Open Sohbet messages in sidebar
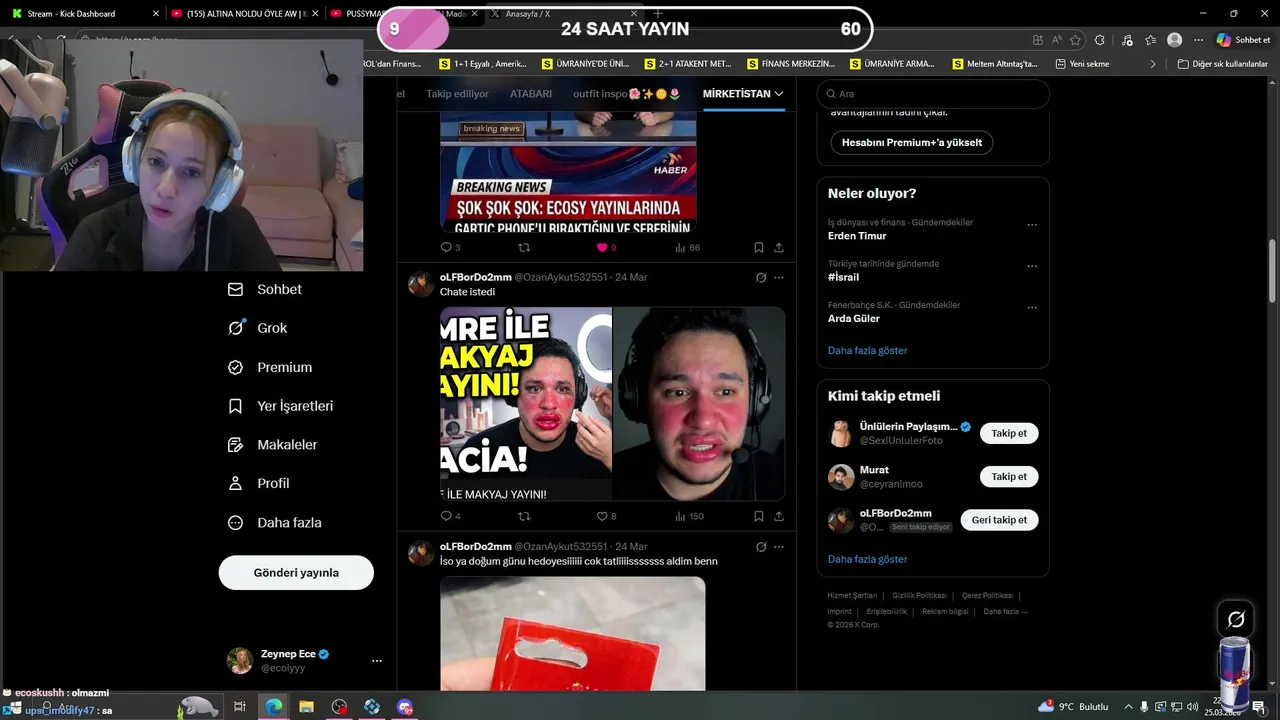This screenshot has height=720, width=1280. [265, 289]
